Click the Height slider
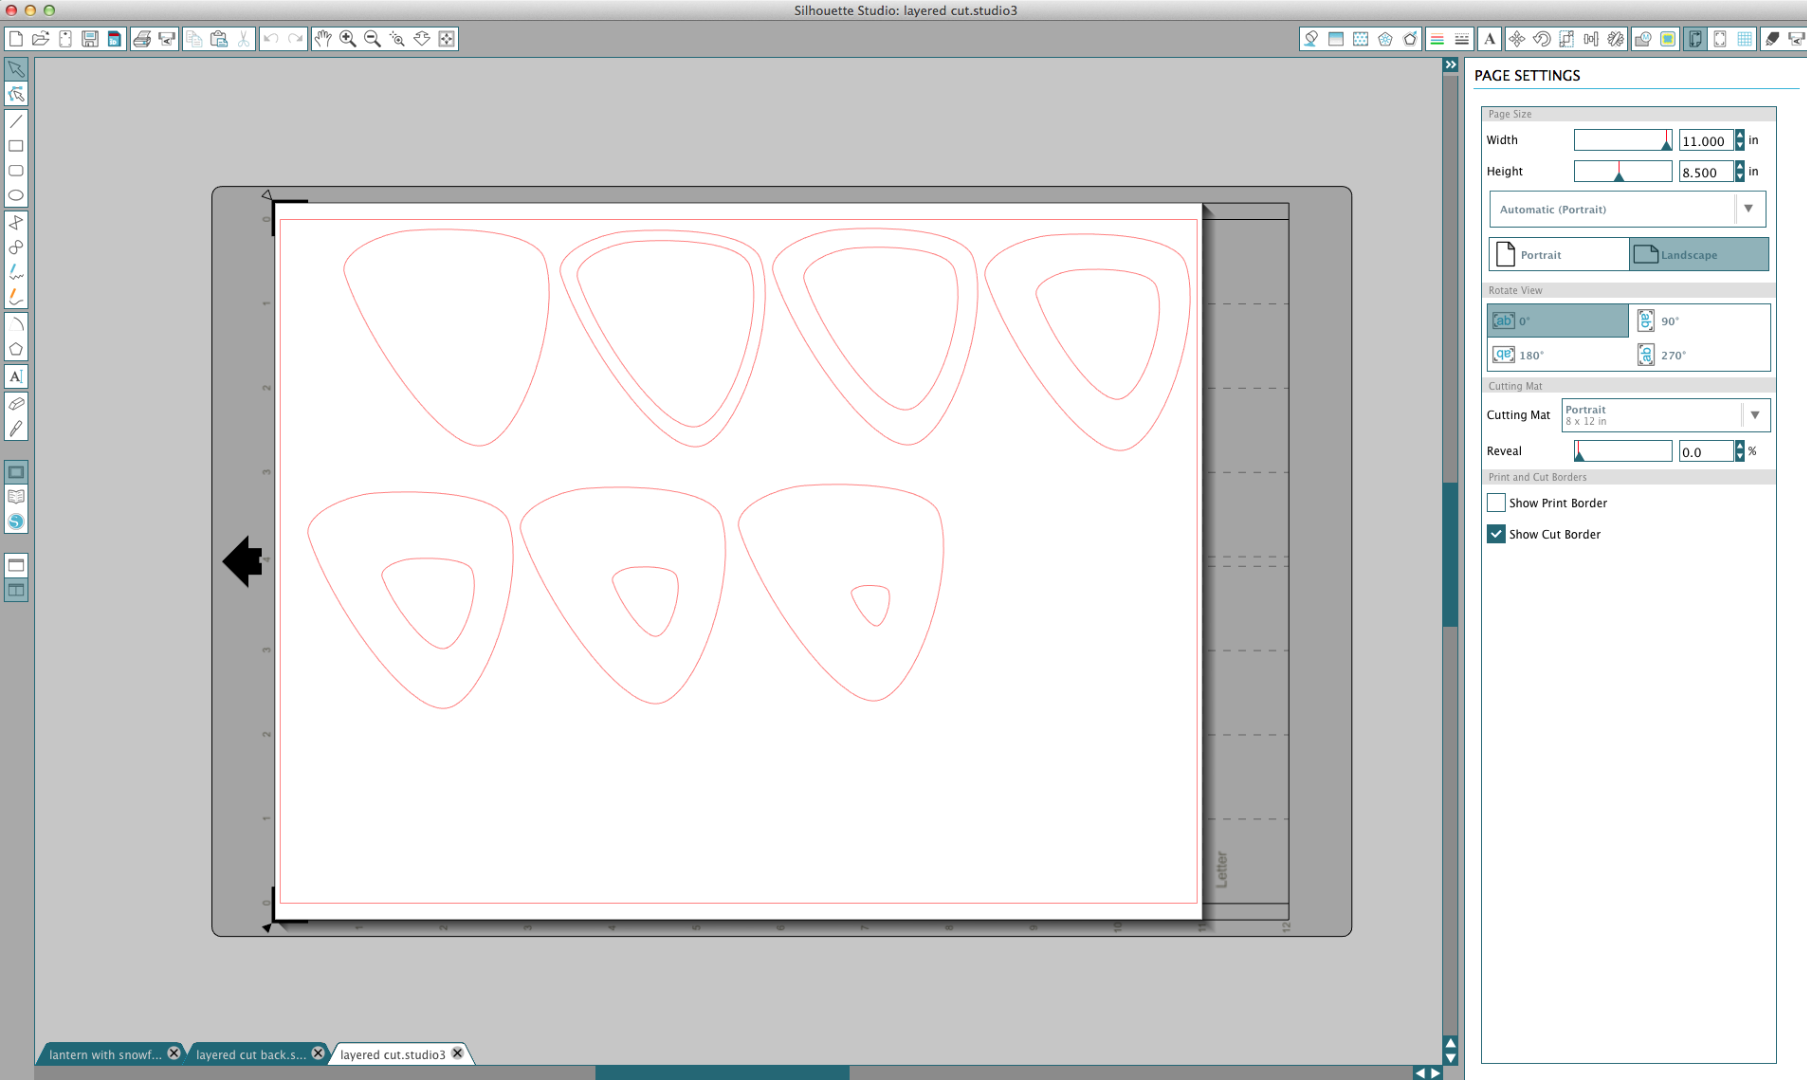This screenshot has height=1080, width=1807. click(x=1623, y=172)
